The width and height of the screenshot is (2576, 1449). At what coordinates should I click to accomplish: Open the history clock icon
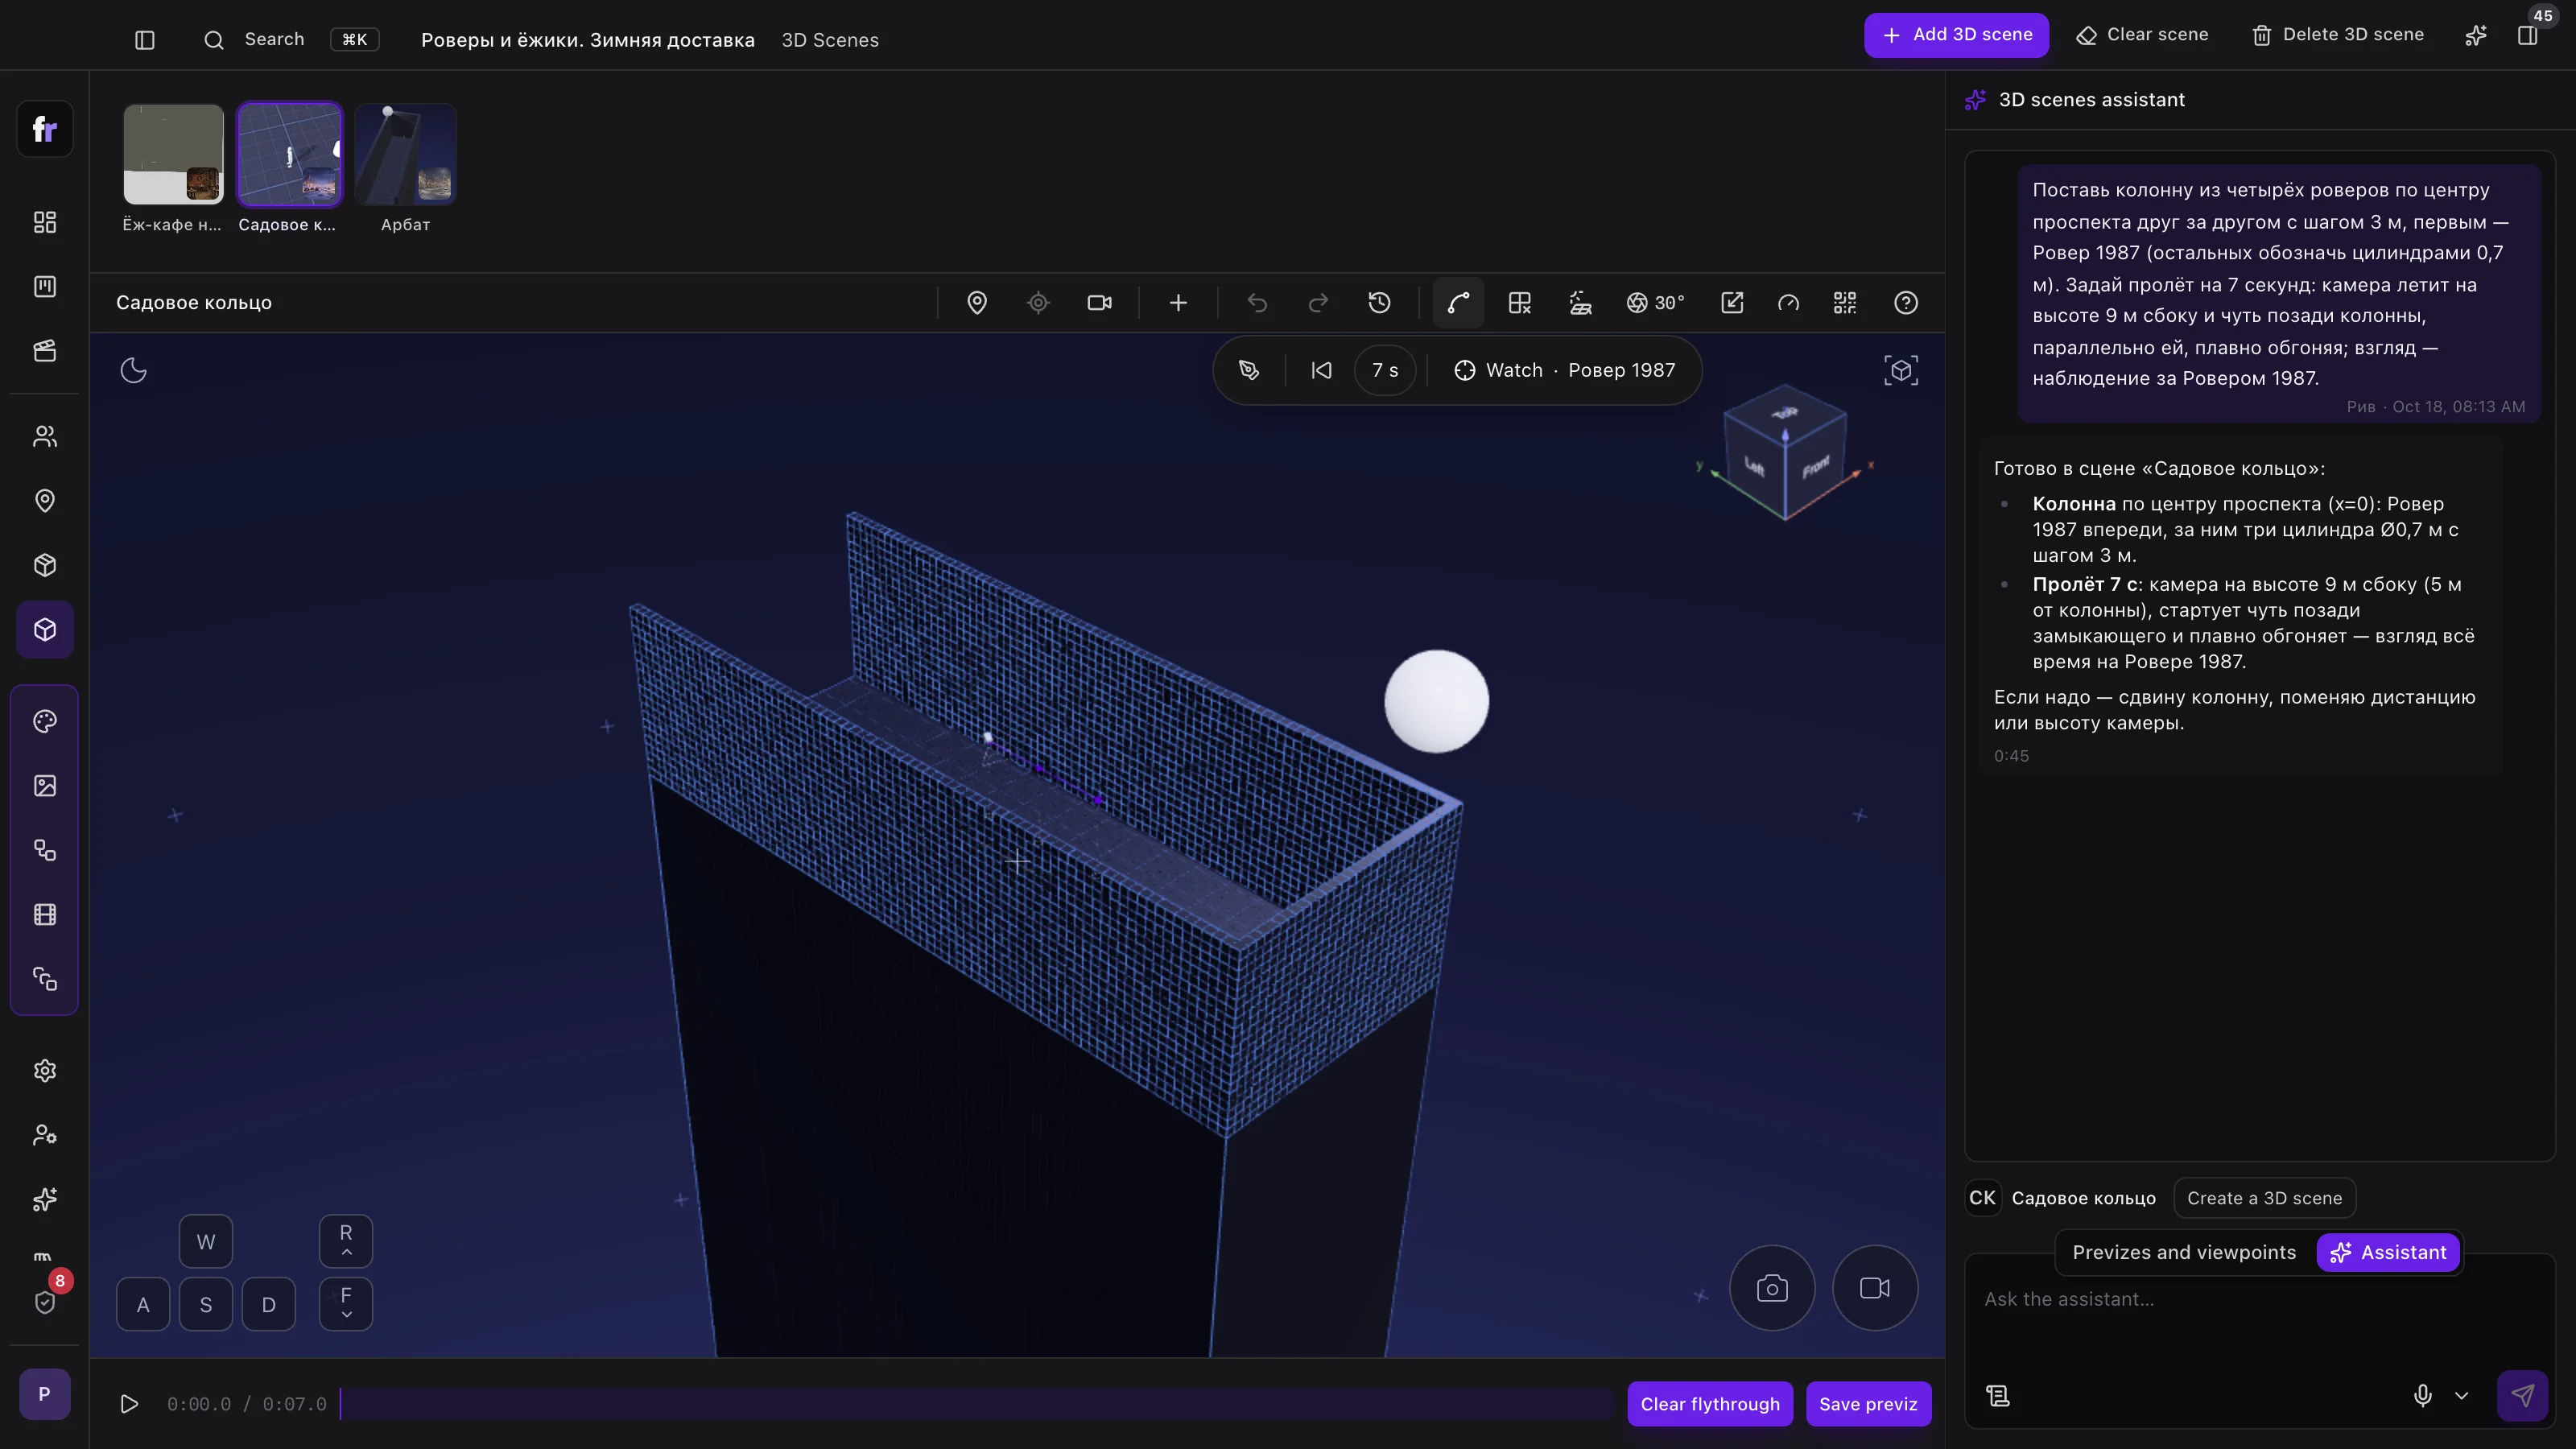1379,303
